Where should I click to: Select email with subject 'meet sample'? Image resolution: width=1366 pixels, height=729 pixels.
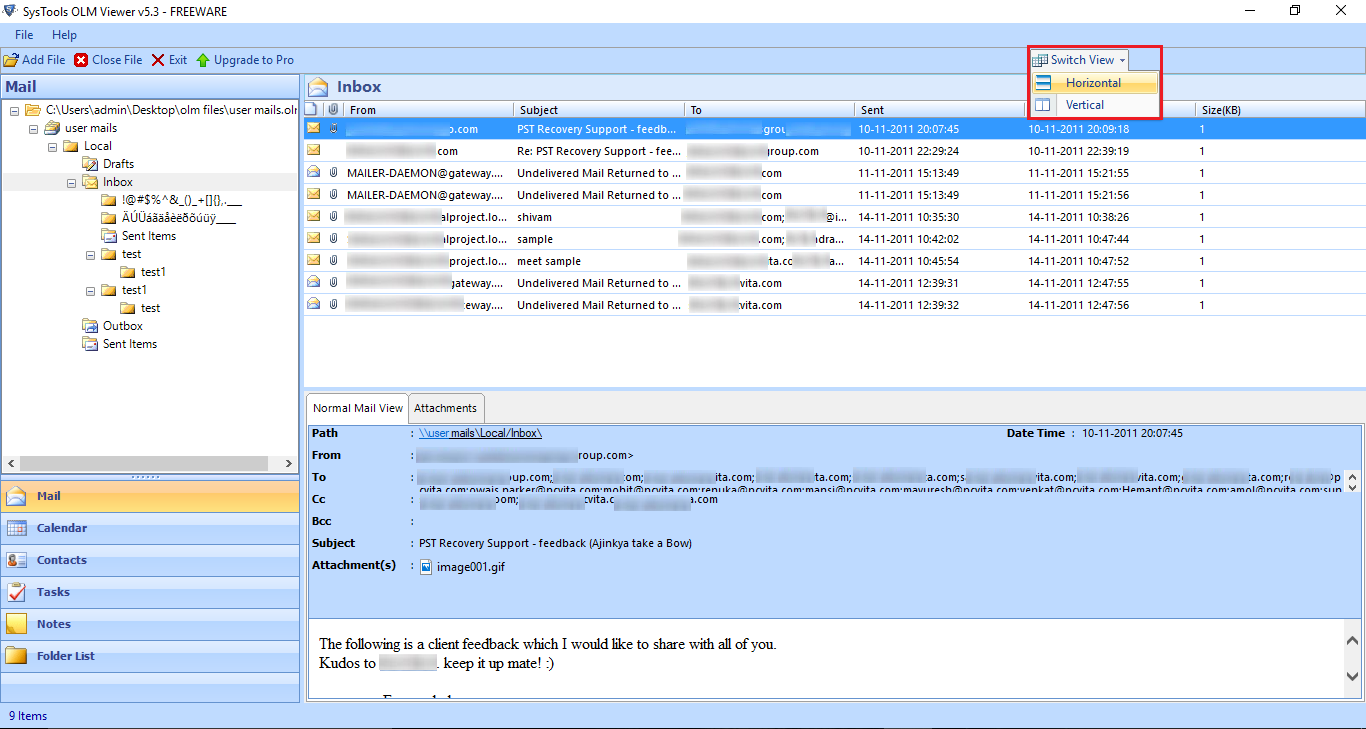pyautogui.click(x=835, y=261)
